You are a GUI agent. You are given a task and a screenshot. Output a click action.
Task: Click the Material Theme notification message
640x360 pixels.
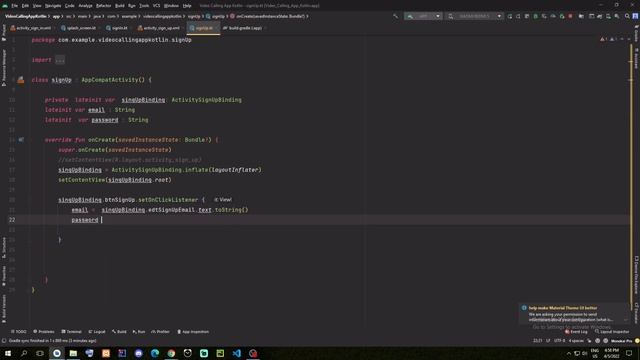coord(570,317)
